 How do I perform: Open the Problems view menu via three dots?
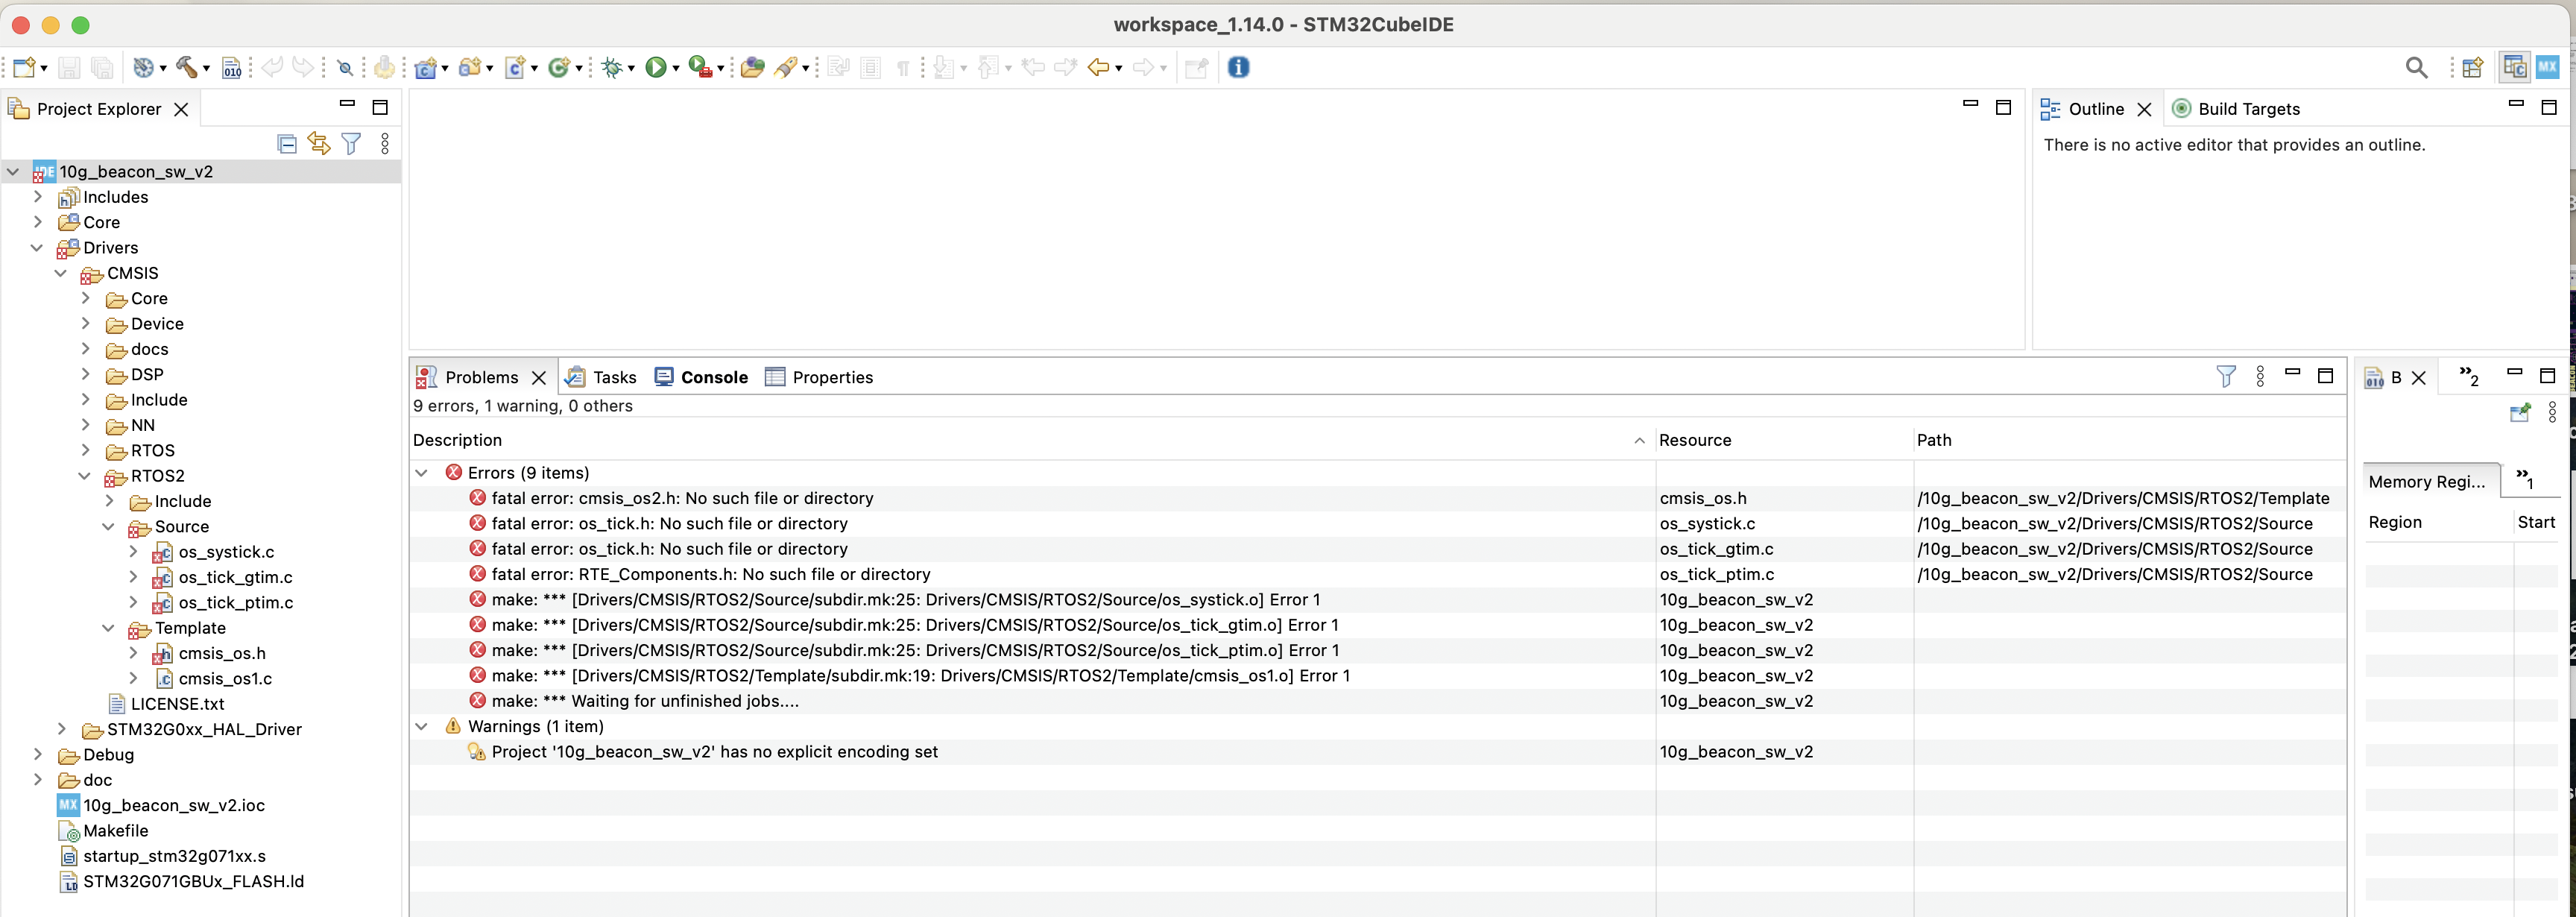[x=2261, y=376]
